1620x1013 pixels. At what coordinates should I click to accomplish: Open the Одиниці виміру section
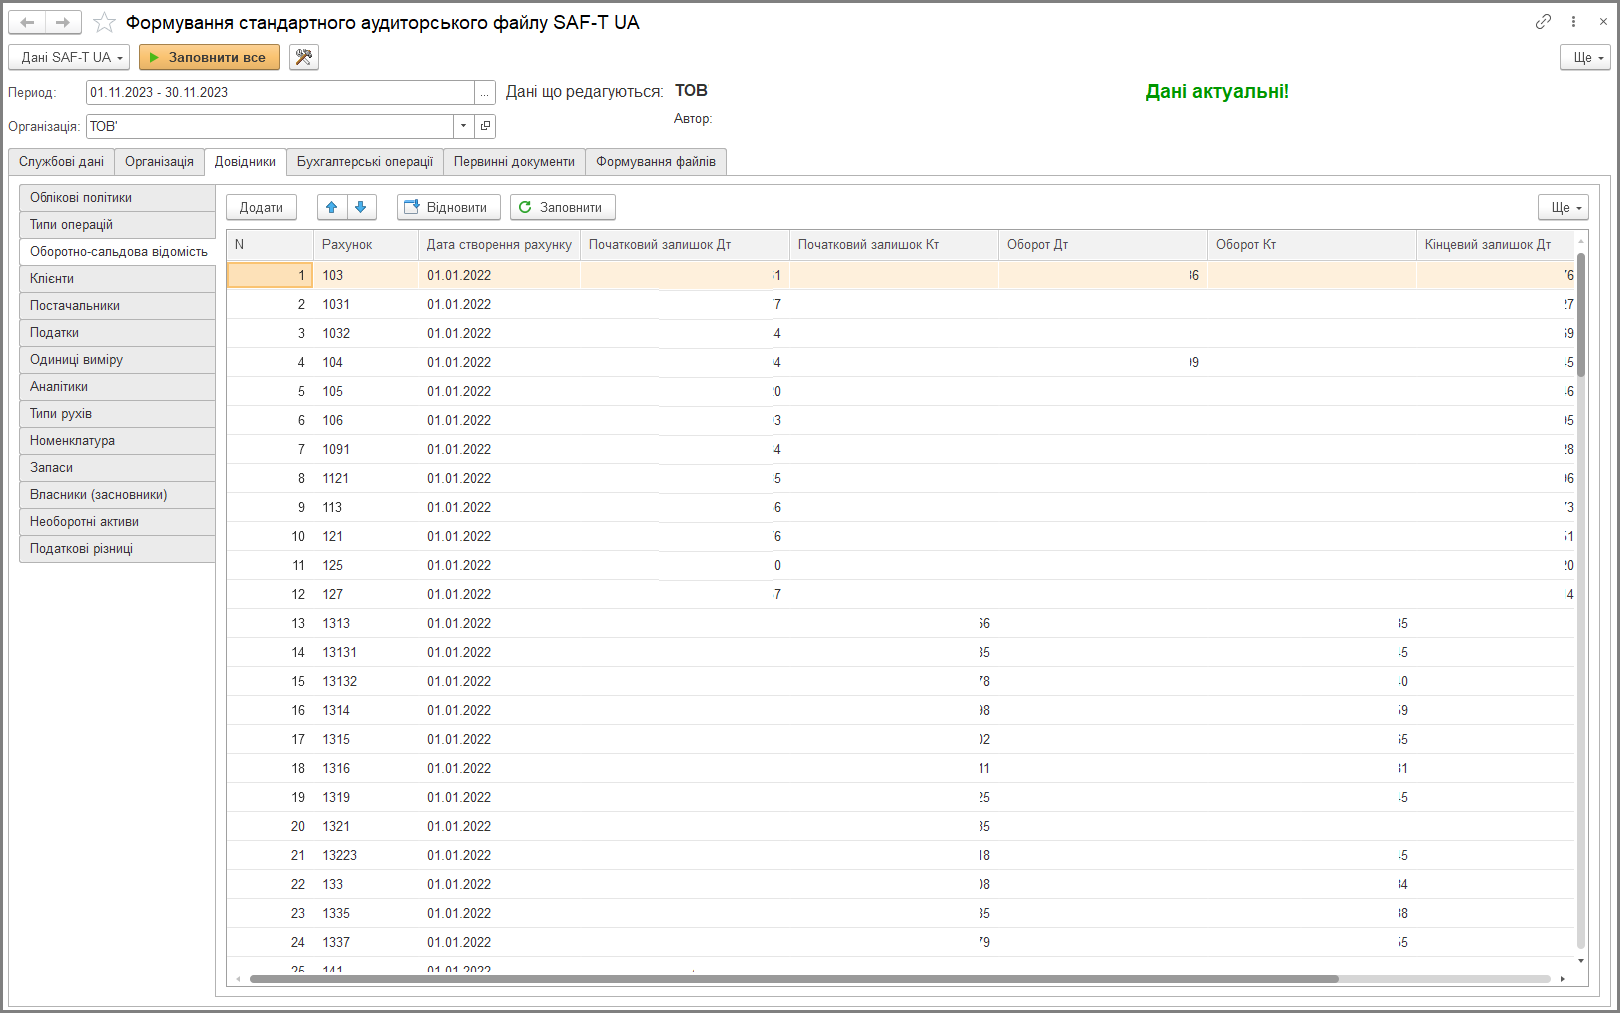[x=117, y=360]
